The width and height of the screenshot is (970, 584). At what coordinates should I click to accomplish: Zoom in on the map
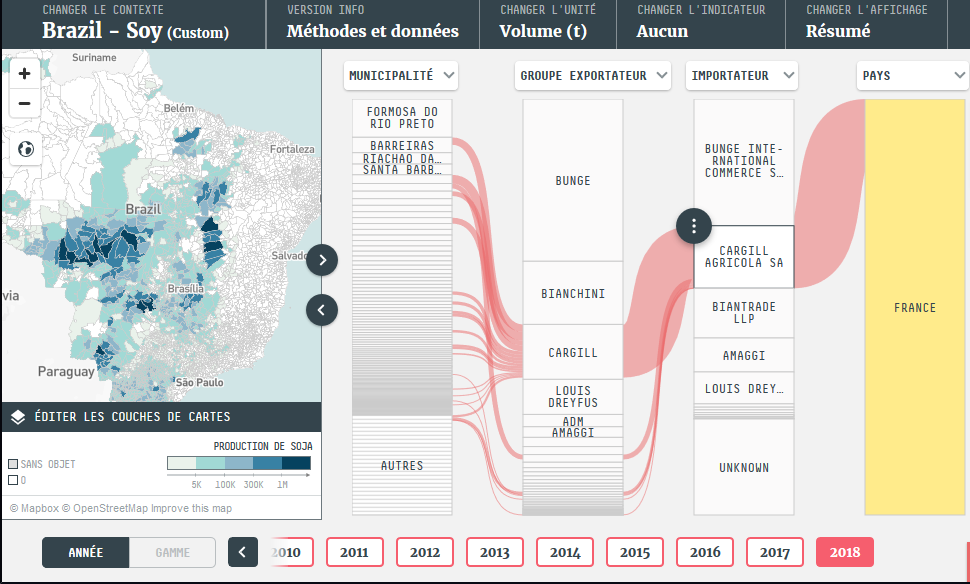tap(25, 73)
